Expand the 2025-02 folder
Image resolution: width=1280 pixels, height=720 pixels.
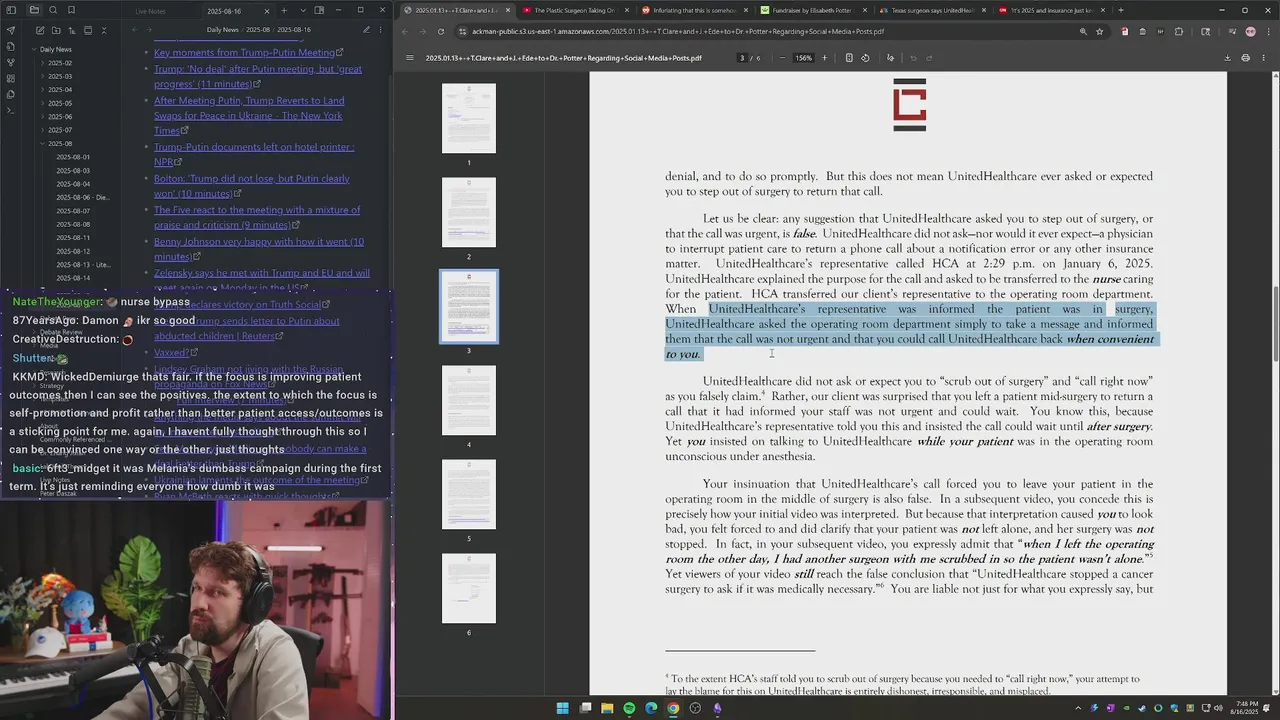41,63
